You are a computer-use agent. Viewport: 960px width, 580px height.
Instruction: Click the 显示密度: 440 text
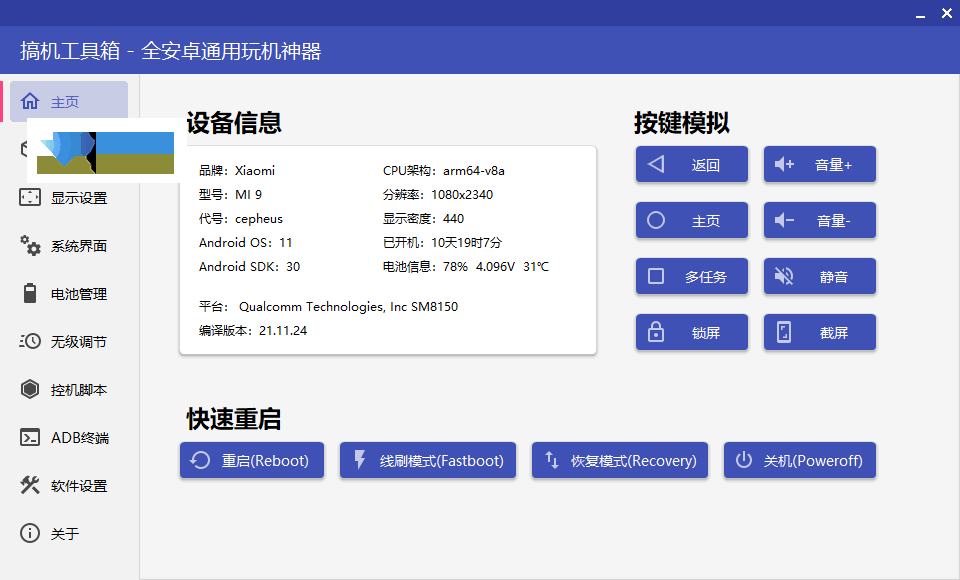tap(423, 218)
